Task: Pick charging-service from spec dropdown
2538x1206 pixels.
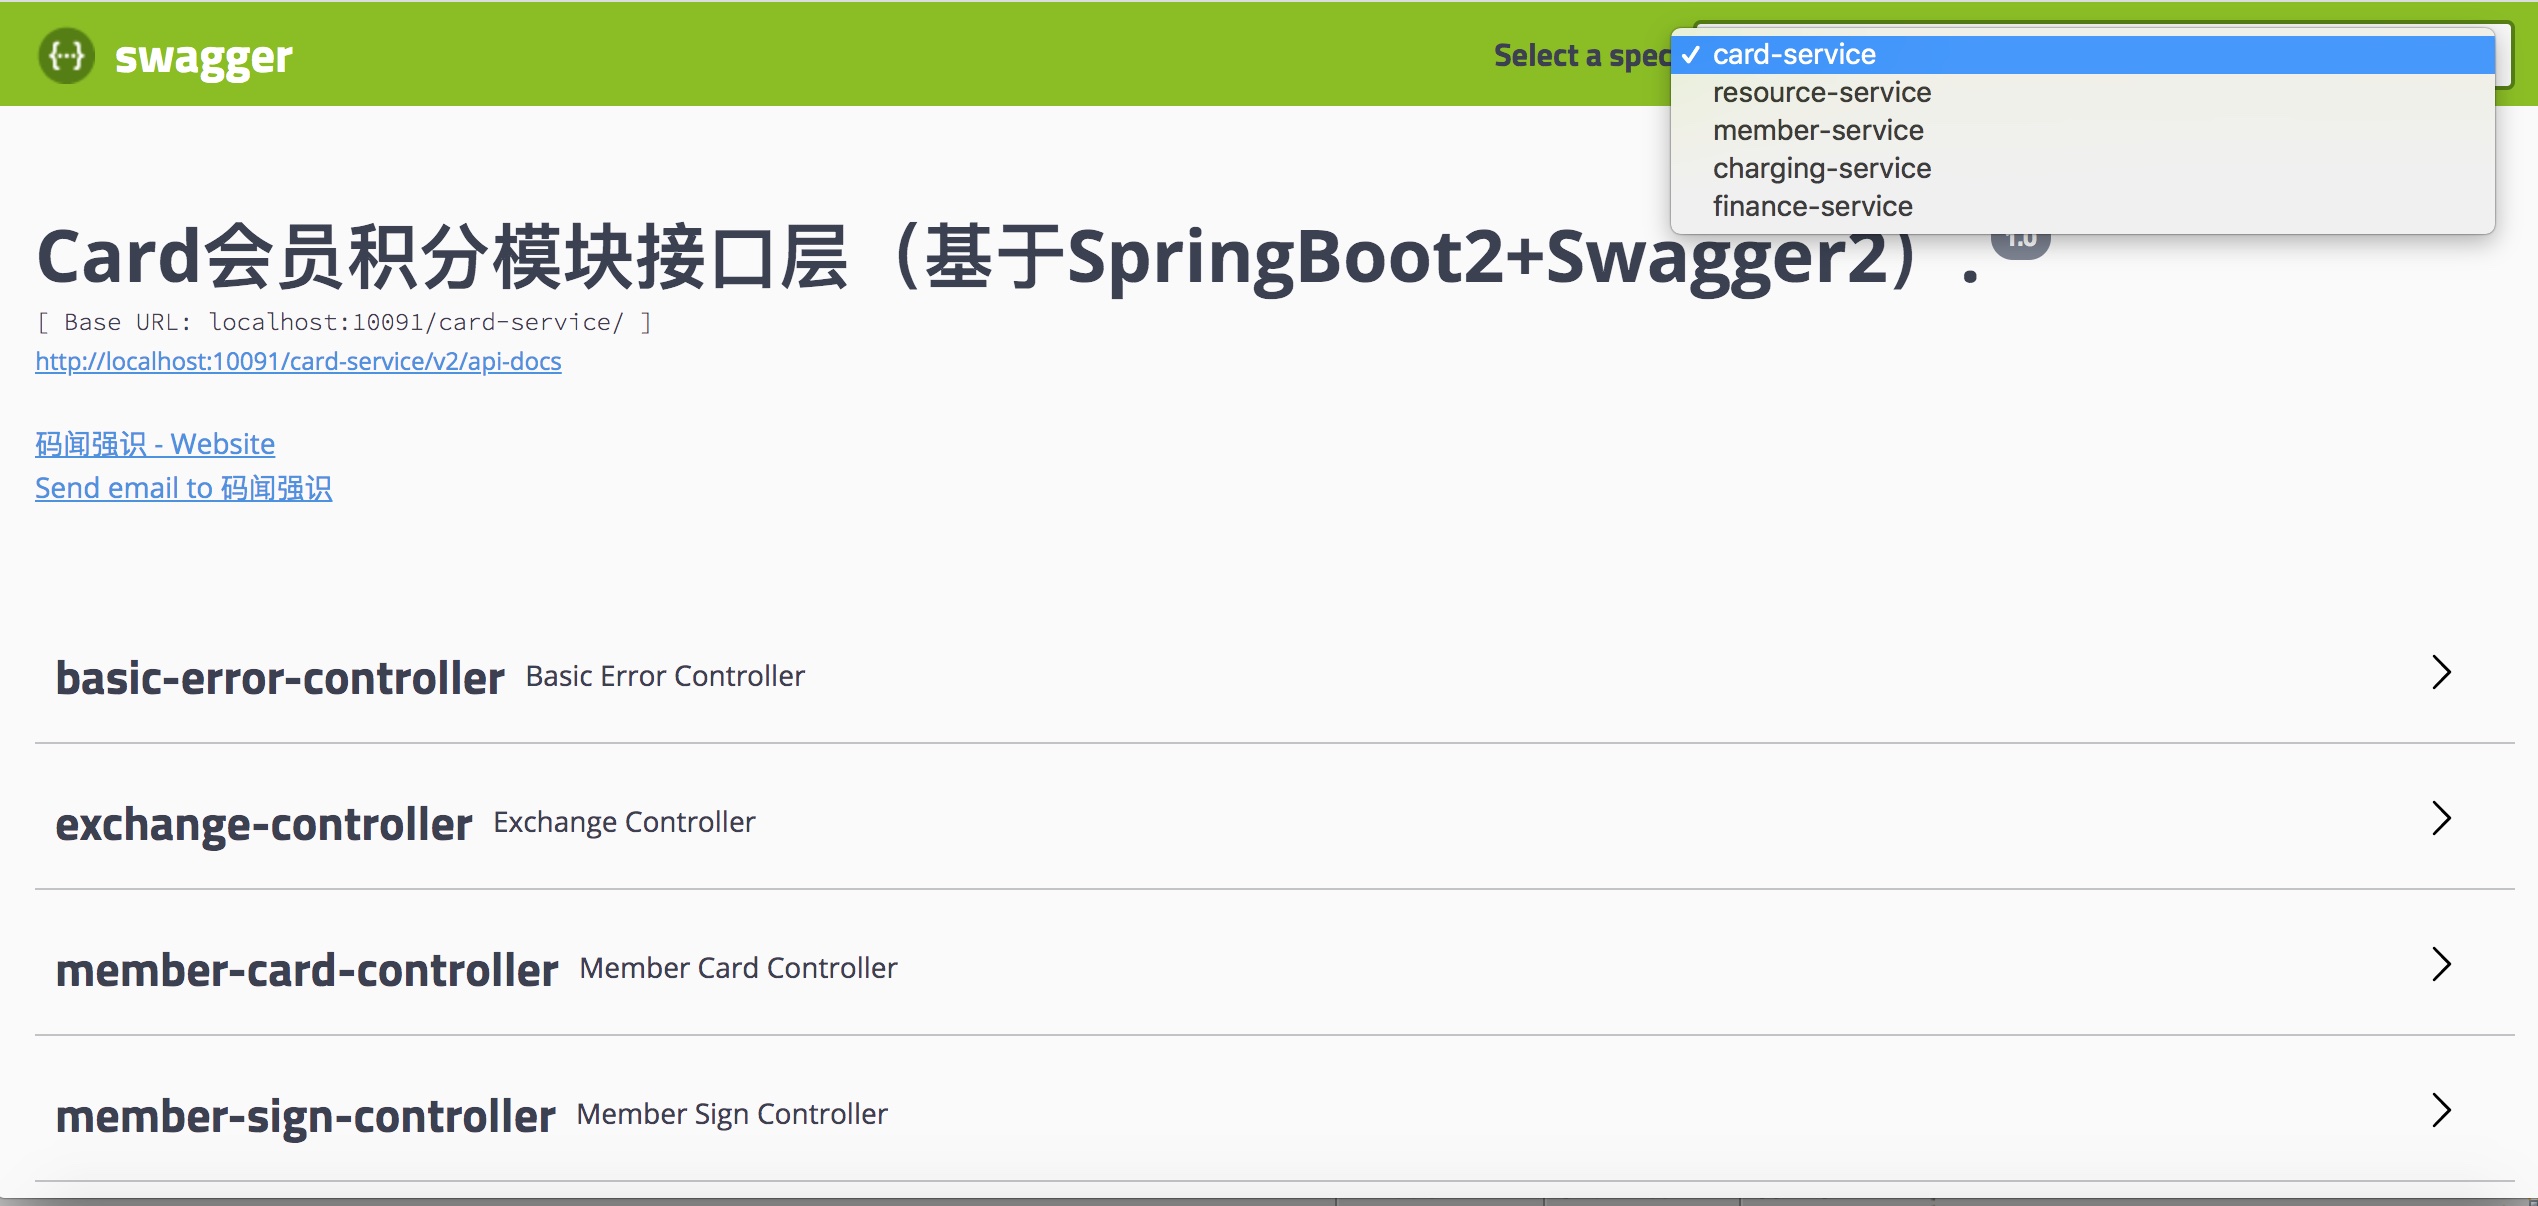Action: pyautogui.click(x=1820, y=168)
